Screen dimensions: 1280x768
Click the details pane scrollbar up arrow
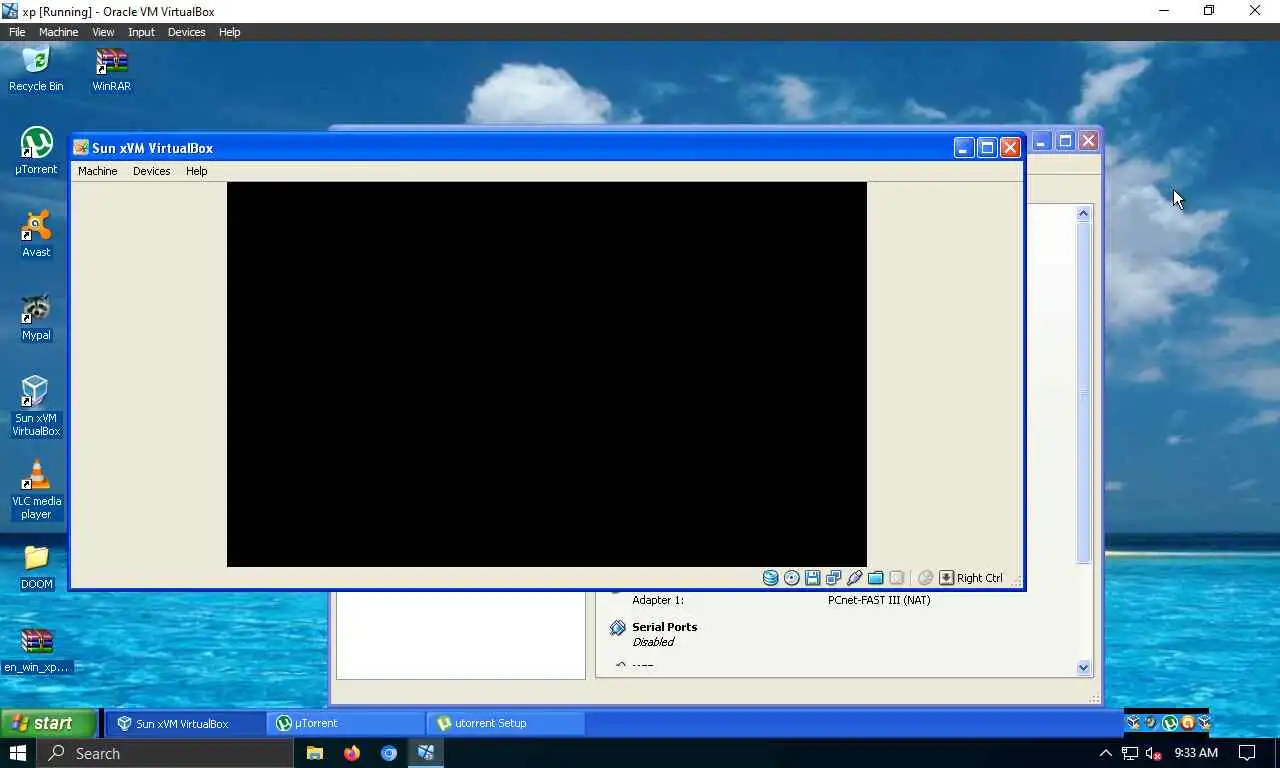[1083, 213]
